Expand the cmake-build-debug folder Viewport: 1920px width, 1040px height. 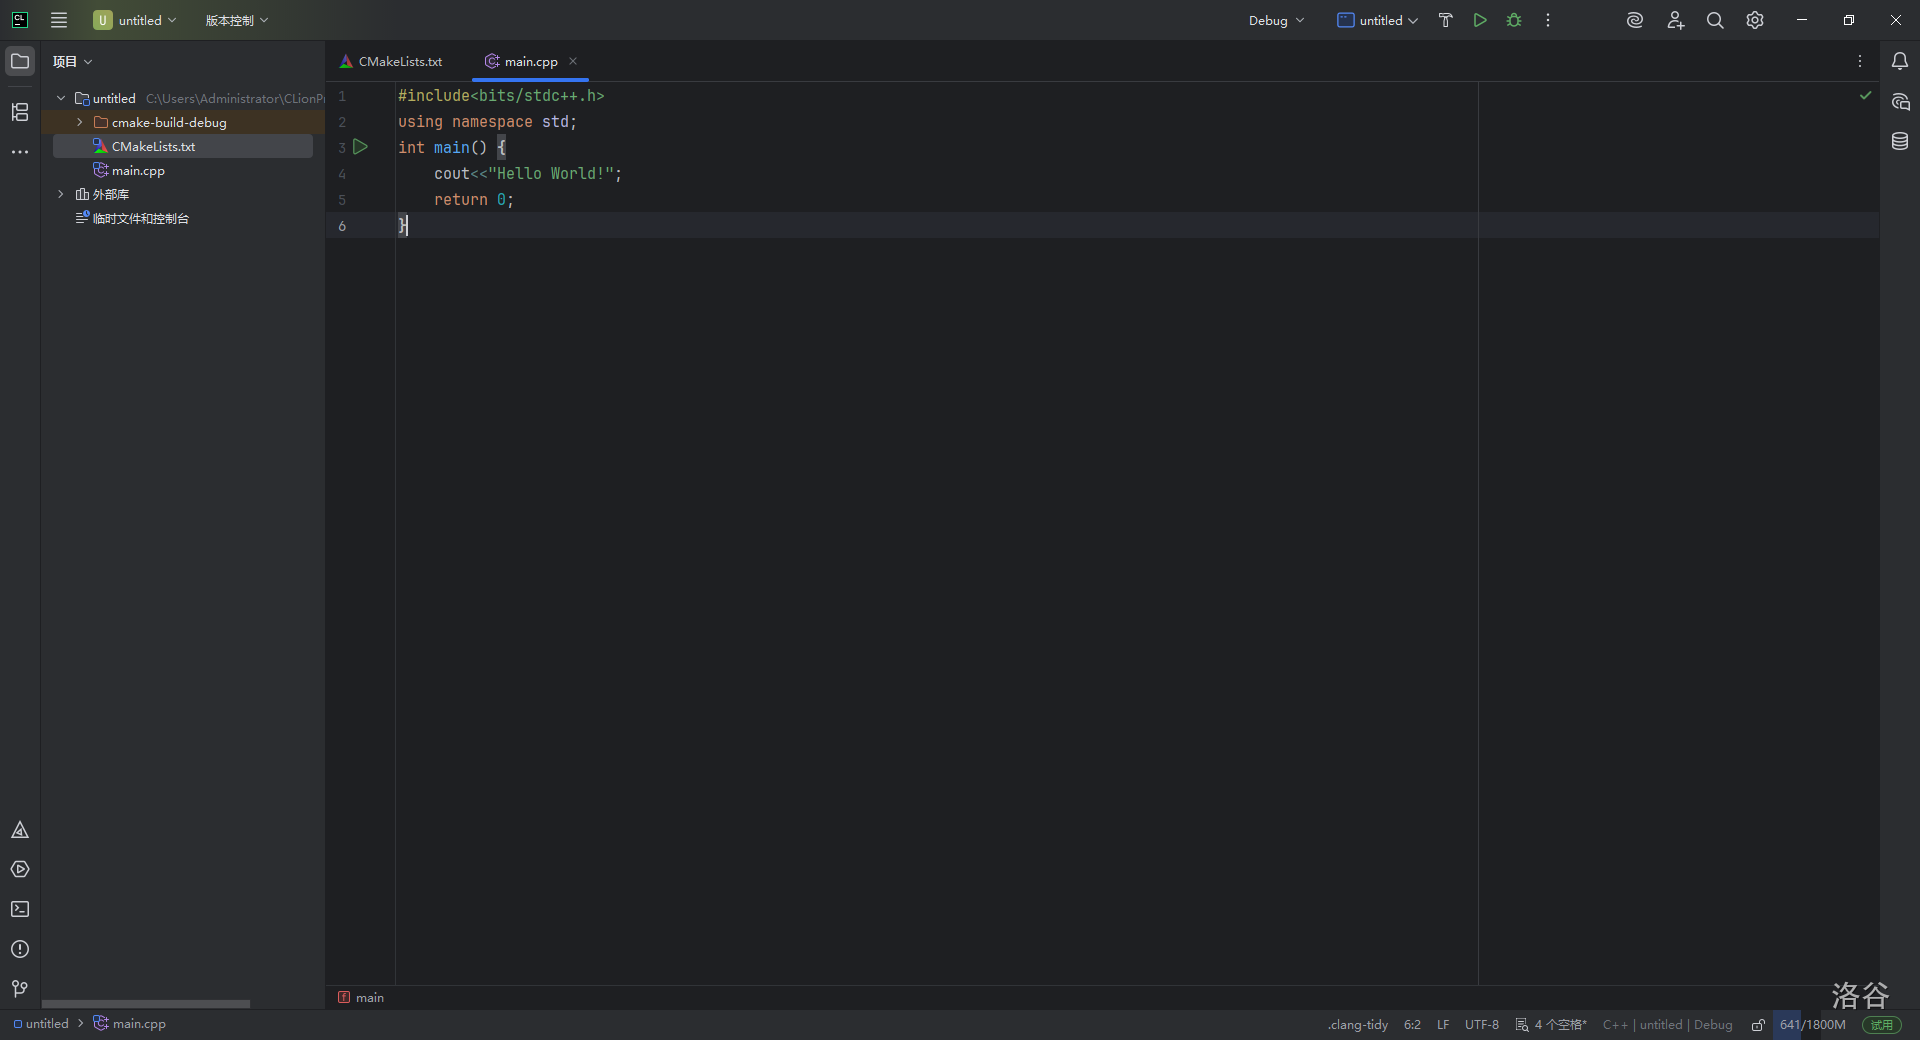click(80, 122)
